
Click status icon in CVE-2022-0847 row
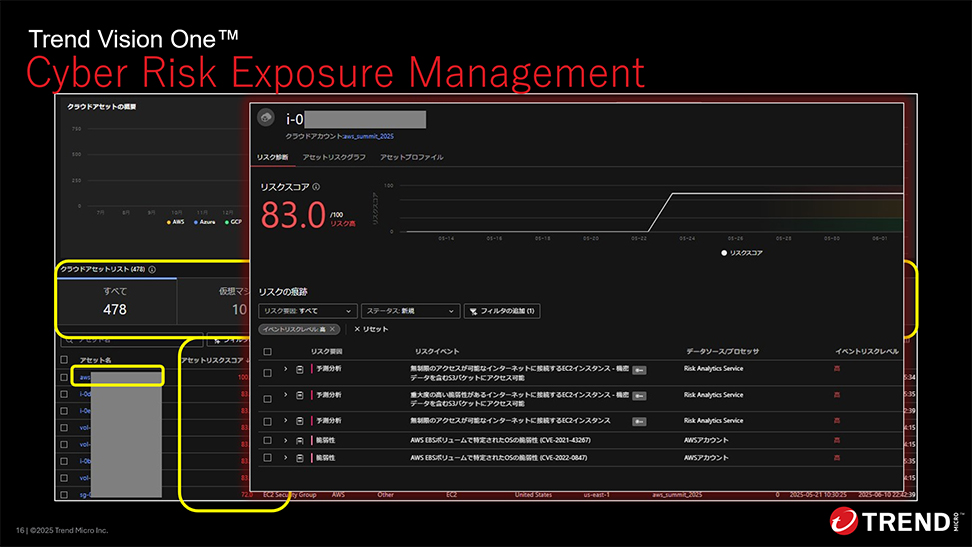tap(299, 457)
